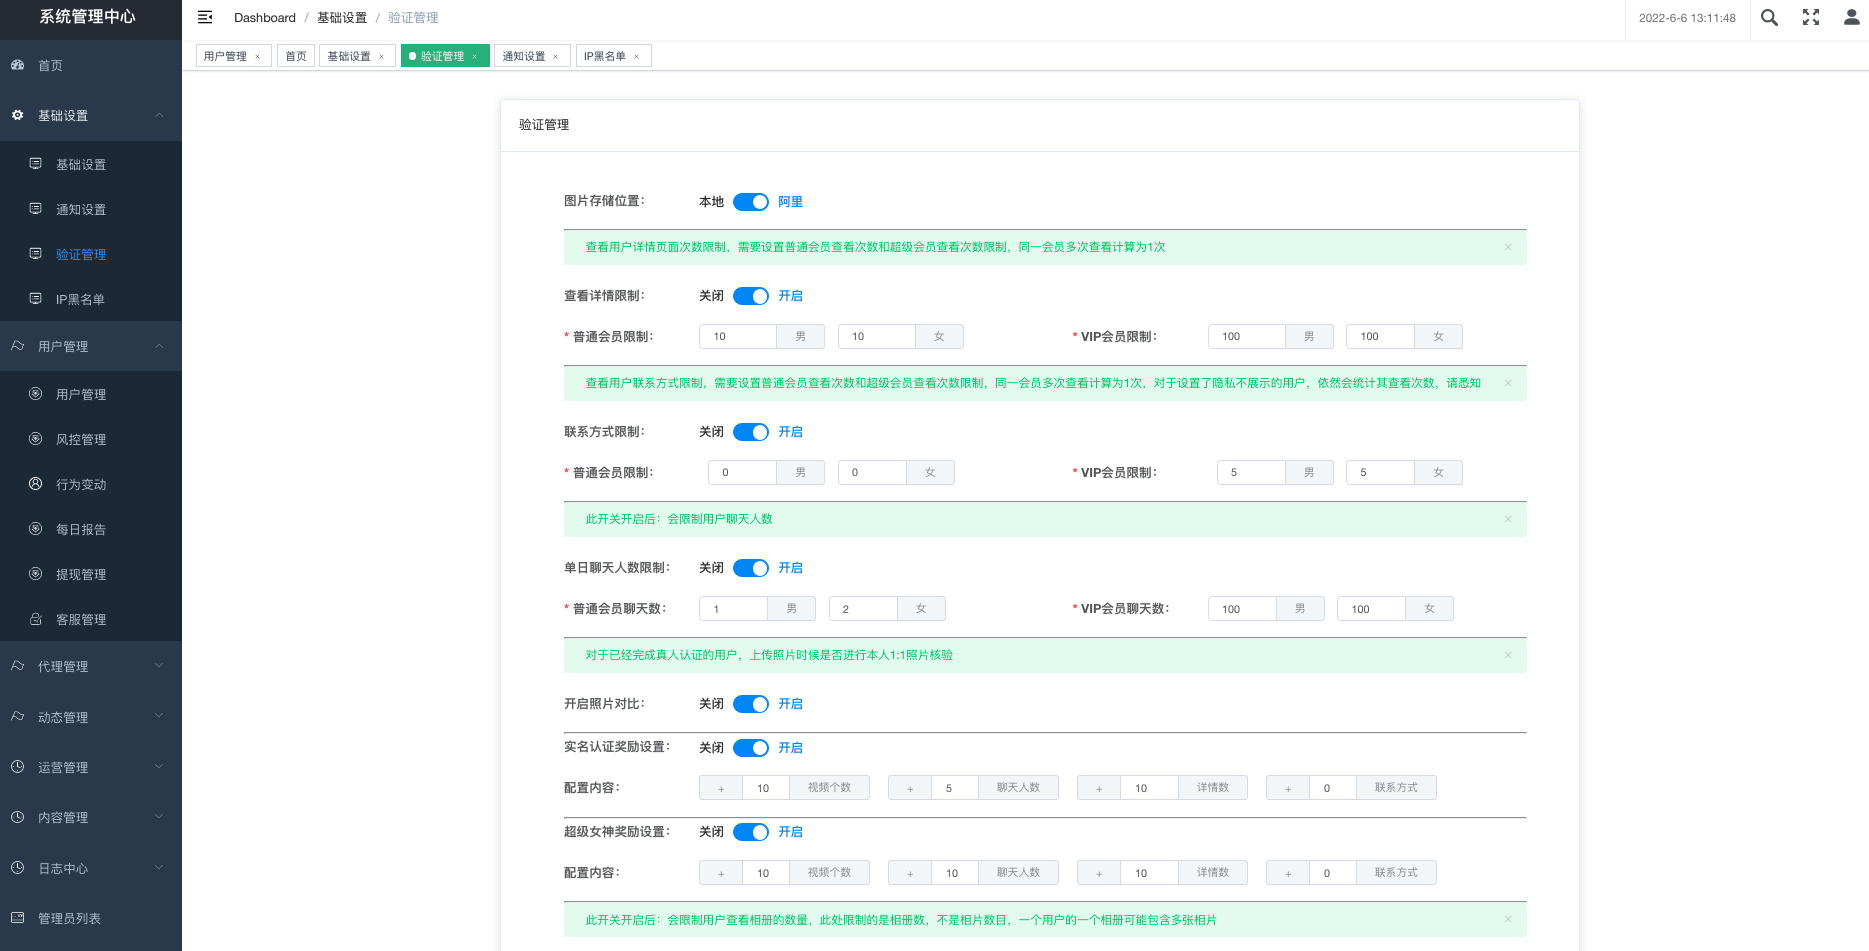
Task: Click 普通会员限制 male field under 查看详情限制
Action: pos(738,337)
